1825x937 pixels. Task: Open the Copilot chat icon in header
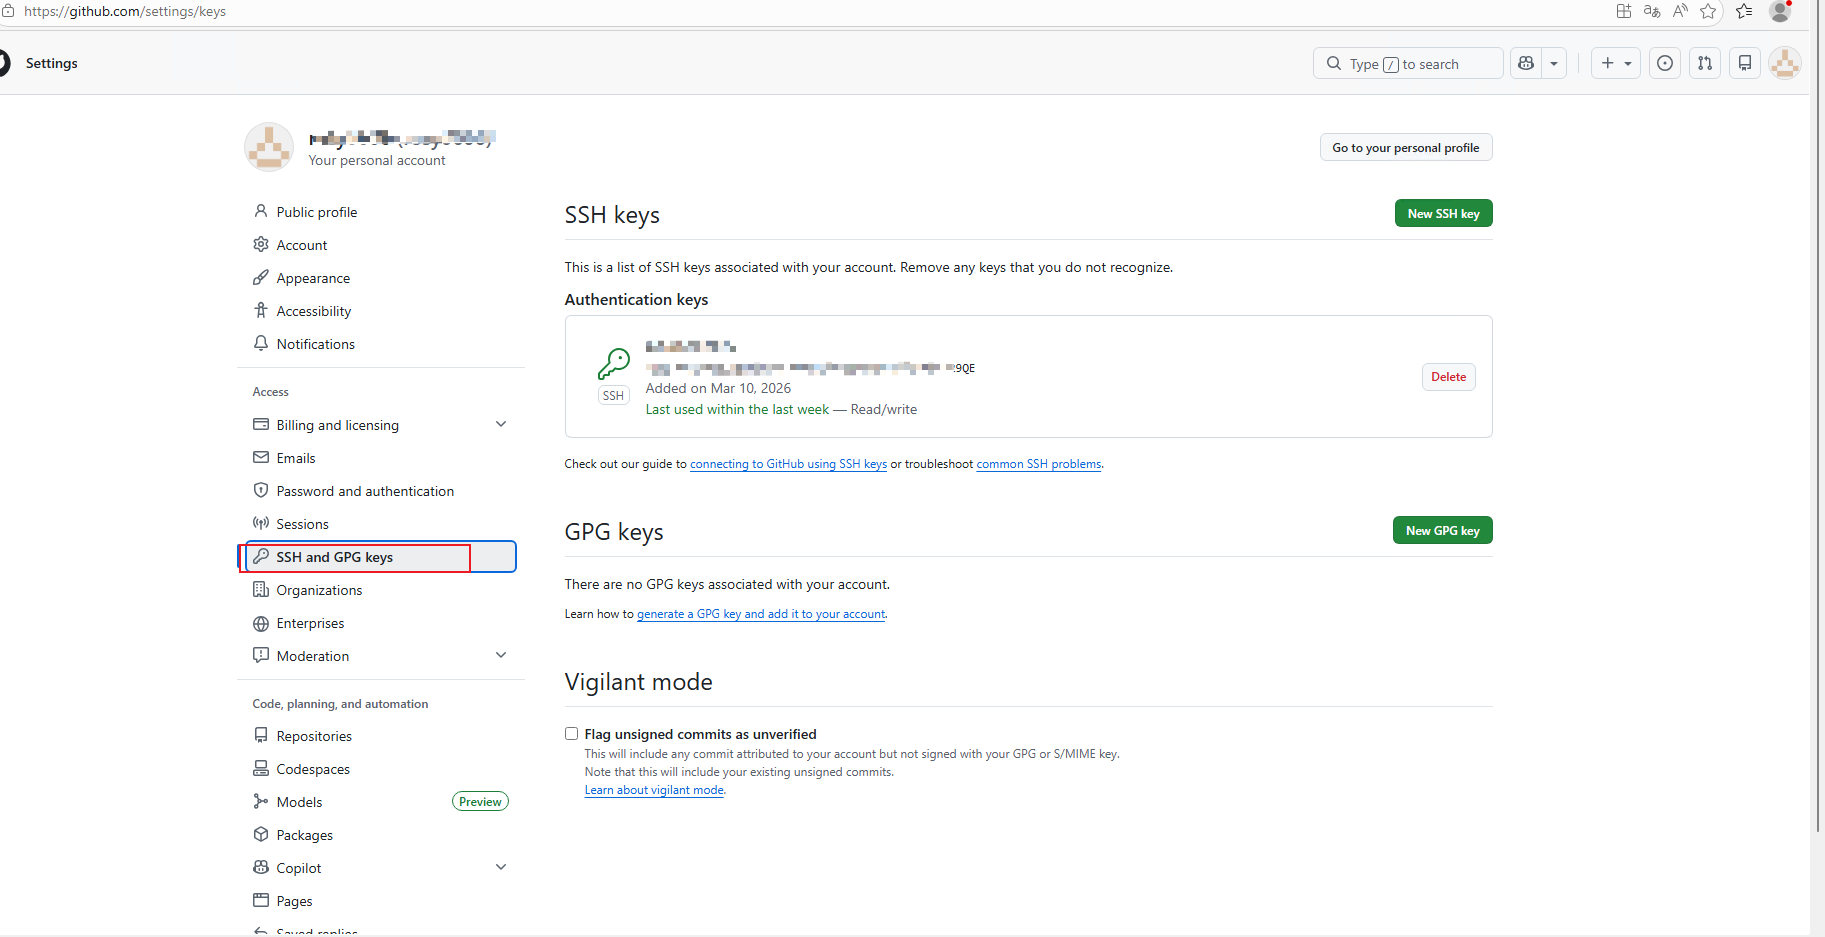[1526, 63]
